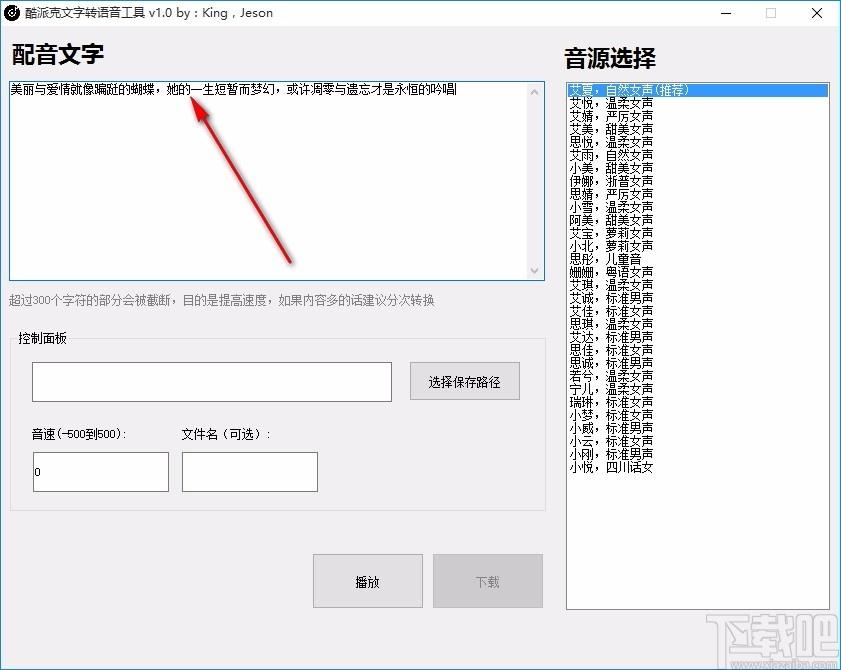The image size is (841, 670).
Task: Select voice 艾夏，自然女声(推荐)
Action: click(697, 90)
